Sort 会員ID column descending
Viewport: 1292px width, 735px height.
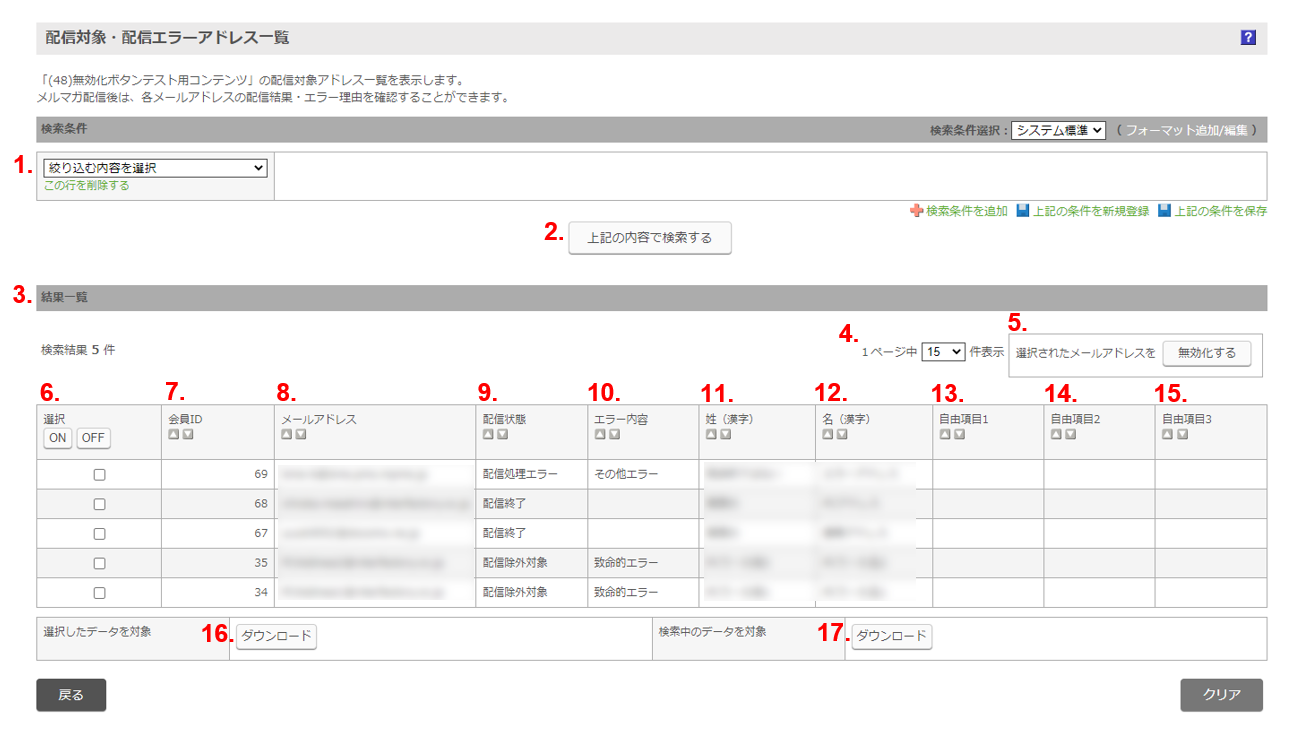(x=188, y=435)
